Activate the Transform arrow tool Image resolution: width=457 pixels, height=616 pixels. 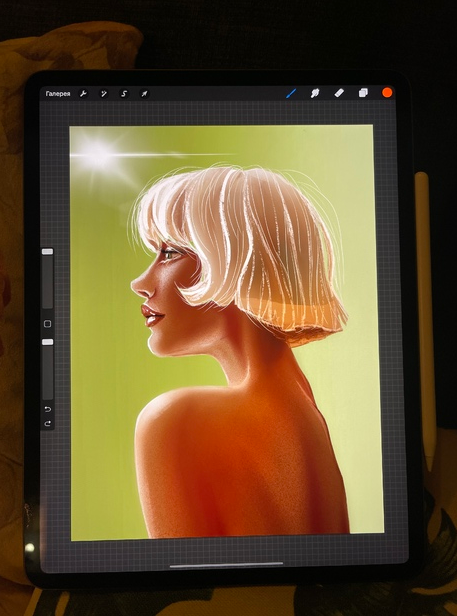pos(144,94)
